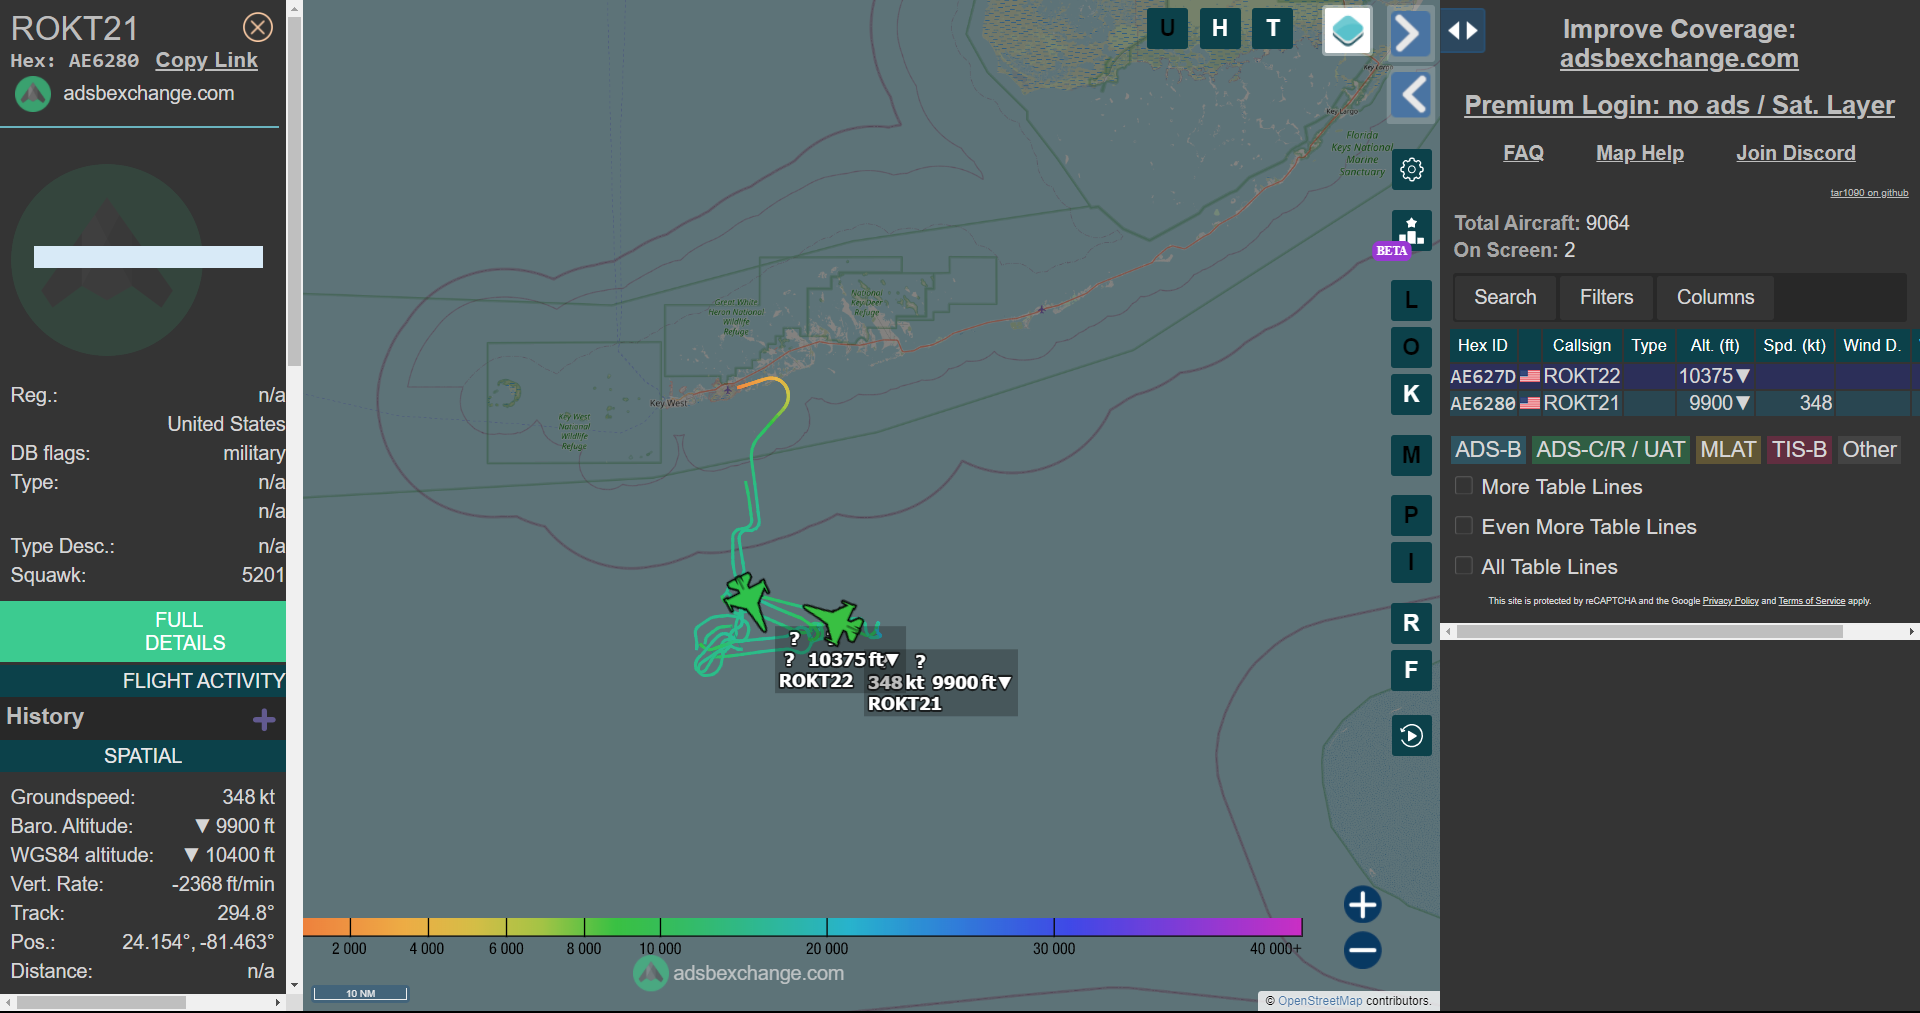Toggle the ADS-C/R / UAT source filter

coord(1610,450)
